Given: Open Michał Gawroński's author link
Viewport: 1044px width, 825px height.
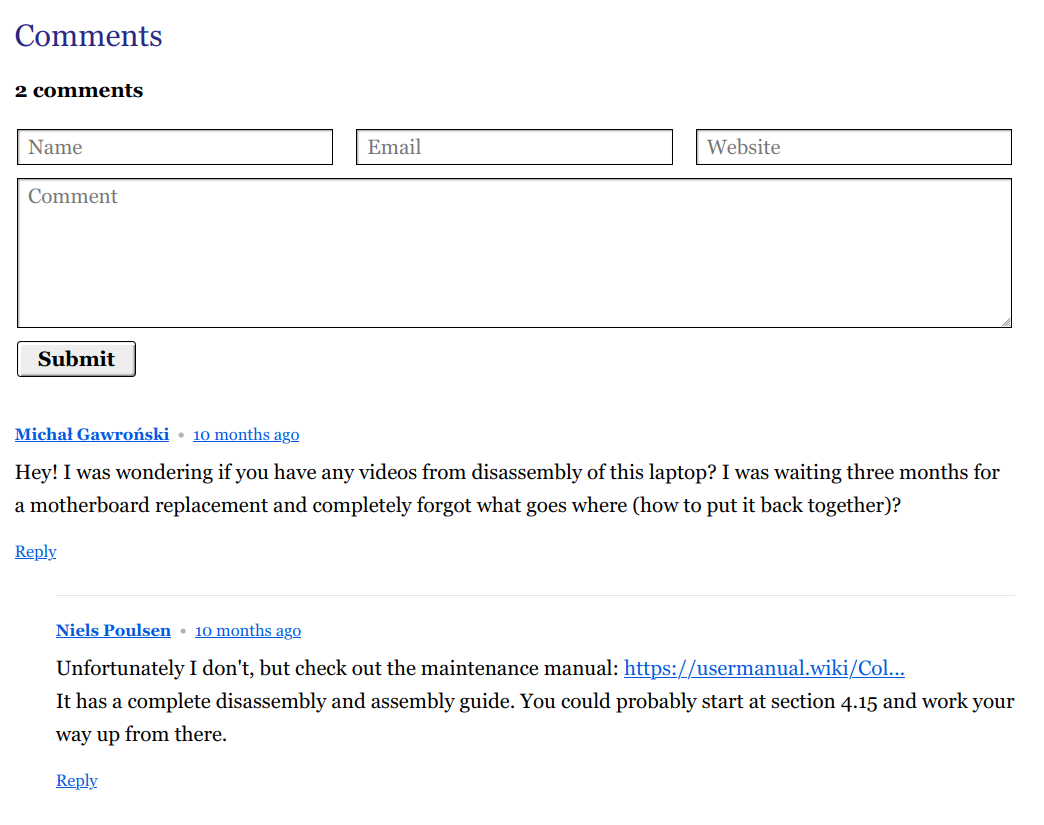Looking at the screenshot, I should [92, 435].
